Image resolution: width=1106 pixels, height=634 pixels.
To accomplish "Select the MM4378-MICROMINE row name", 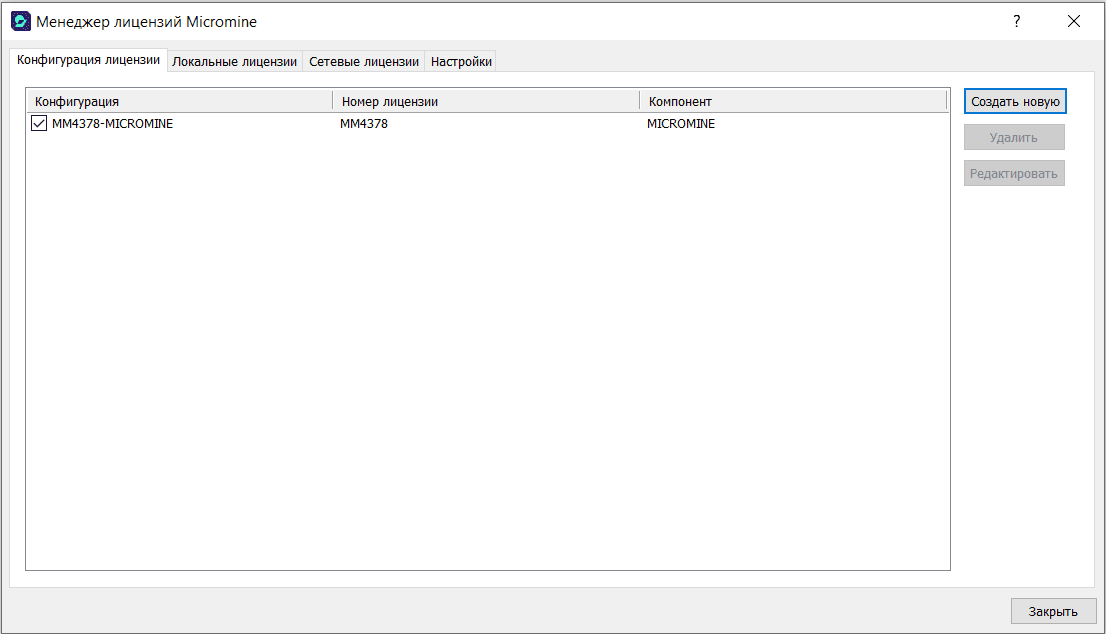I will click(112, 123).
